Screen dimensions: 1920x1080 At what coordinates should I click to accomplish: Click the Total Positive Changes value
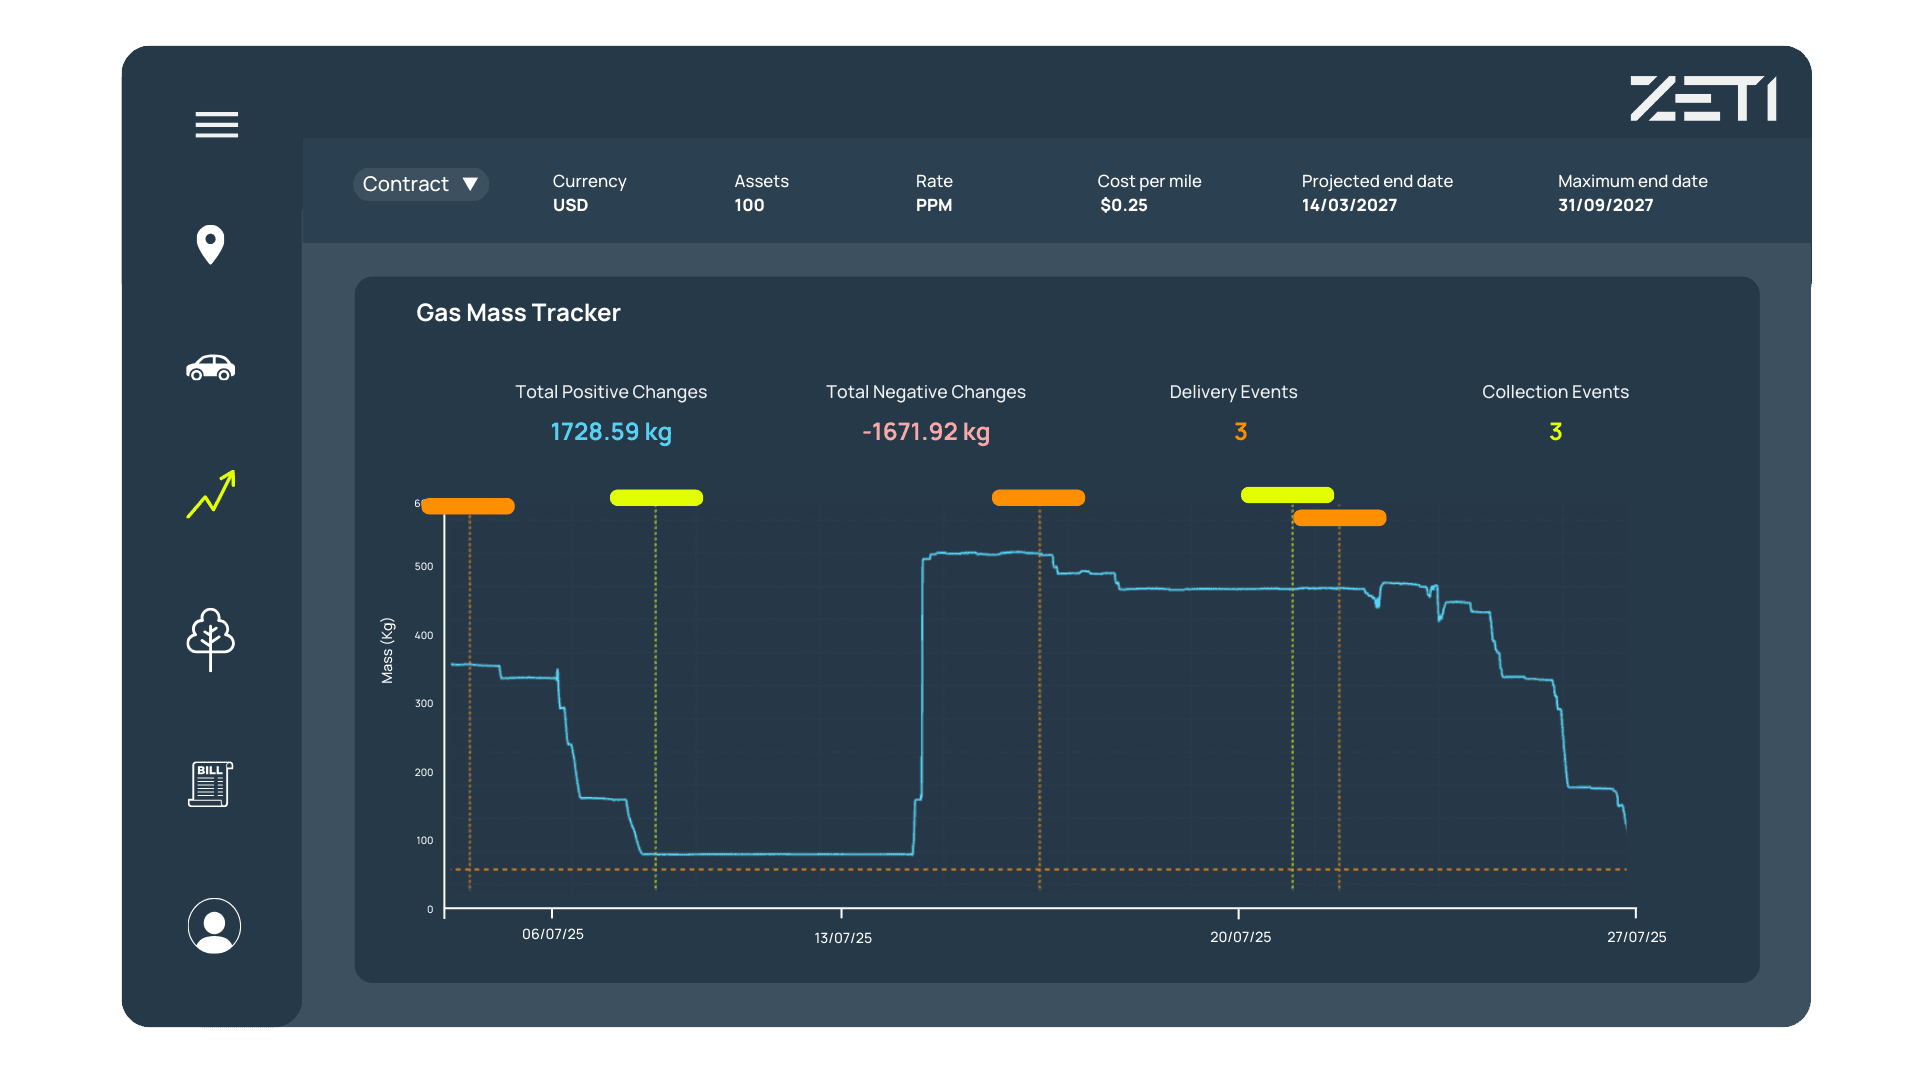click(x=611, y=432)
